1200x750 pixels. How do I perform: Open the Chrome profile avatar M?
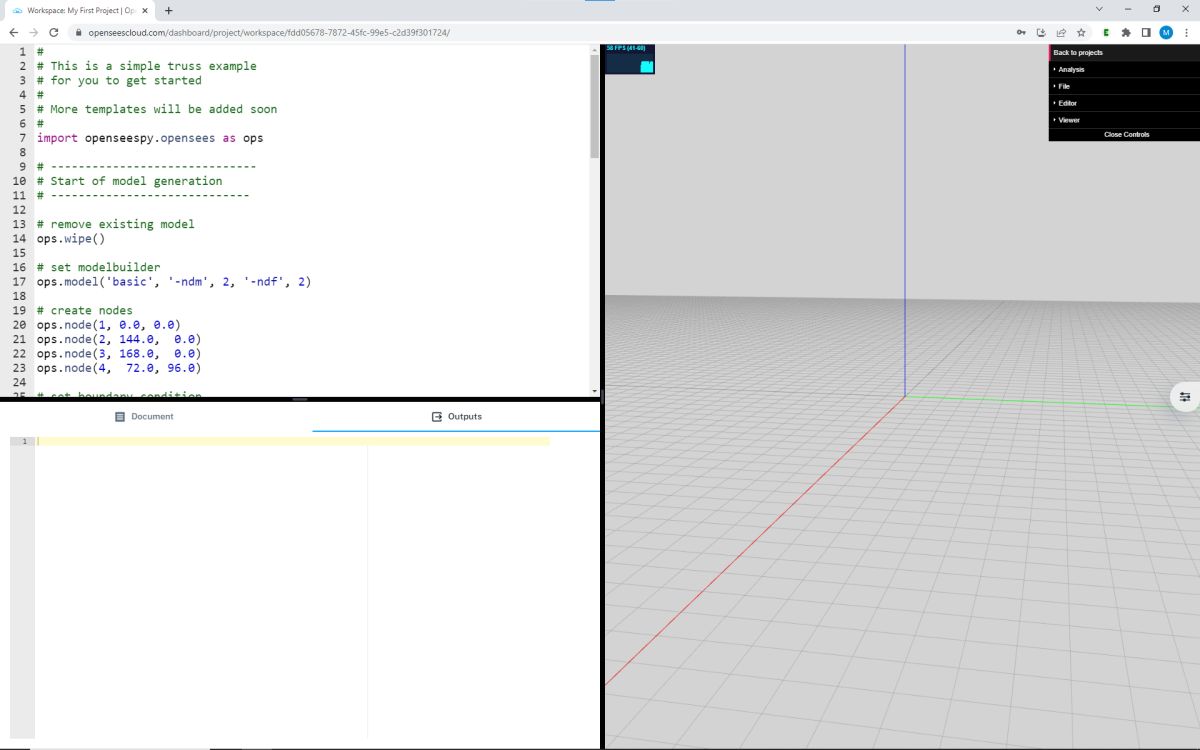(x=1166, y=32)
